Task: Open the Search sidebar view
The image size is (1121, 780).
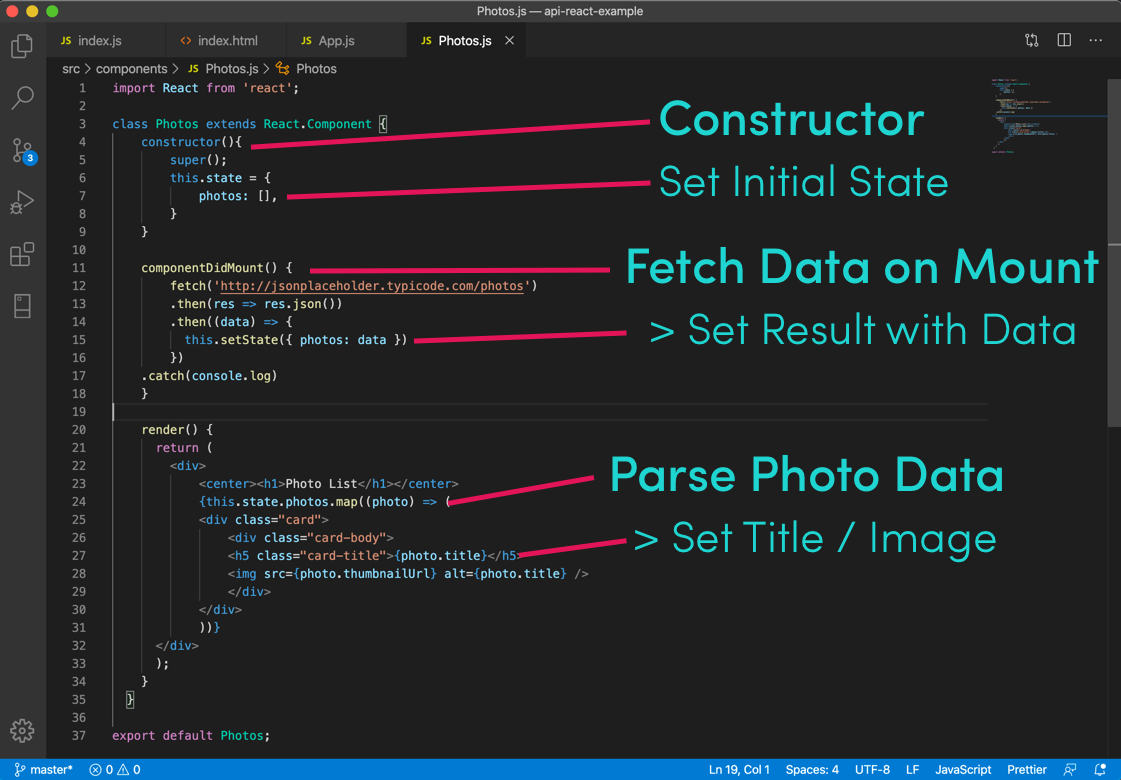Action: (22, 98)
